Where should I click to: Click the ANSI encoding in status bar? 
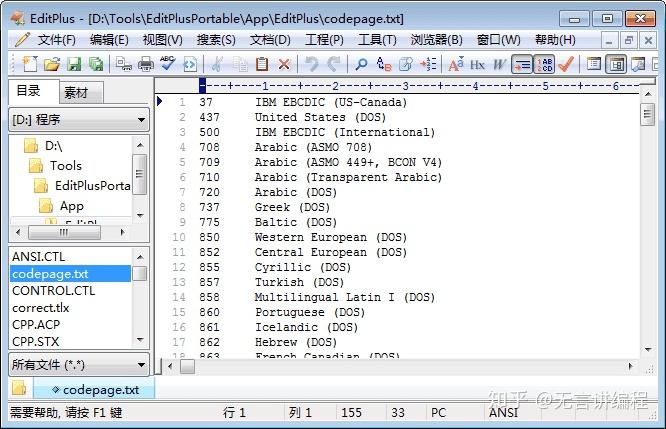click(x=503, y=412)
